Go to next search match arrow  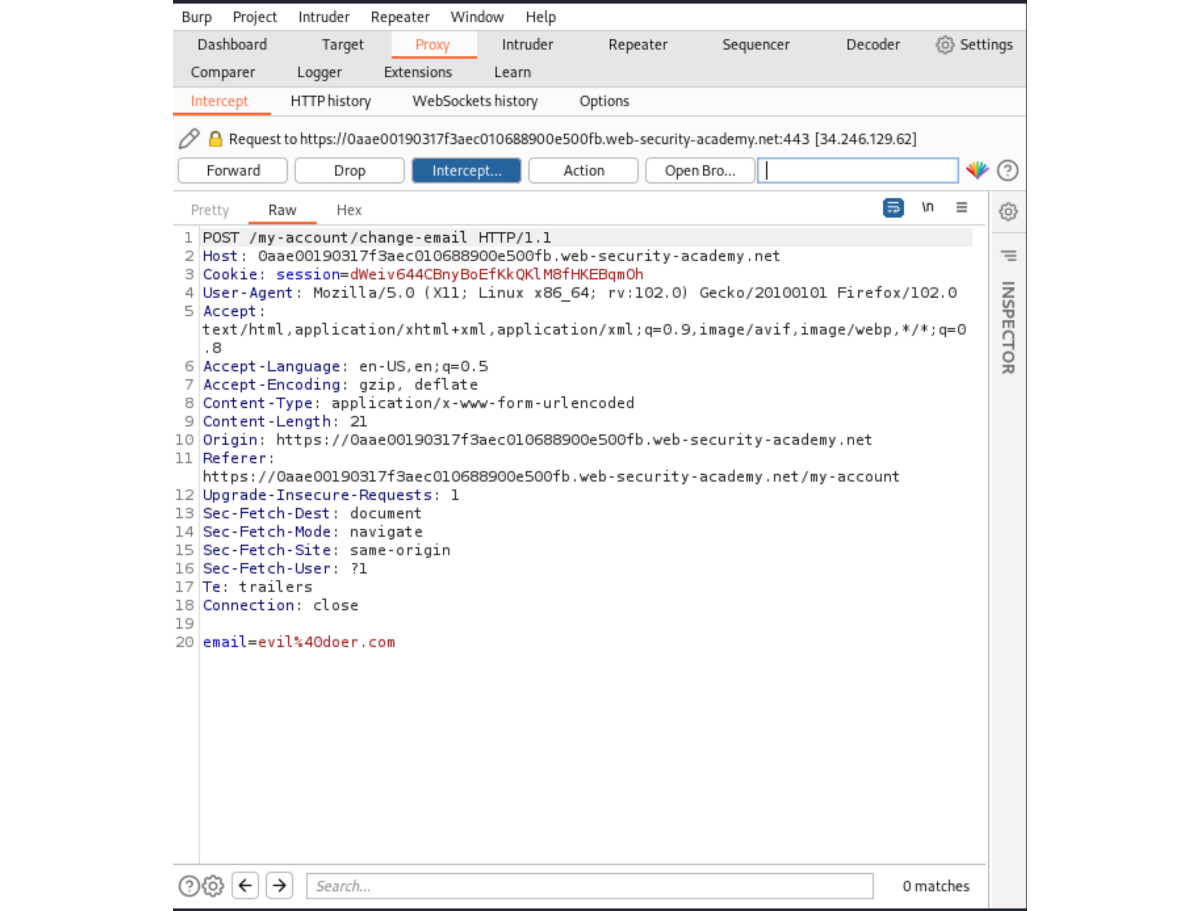coord(280,885)
